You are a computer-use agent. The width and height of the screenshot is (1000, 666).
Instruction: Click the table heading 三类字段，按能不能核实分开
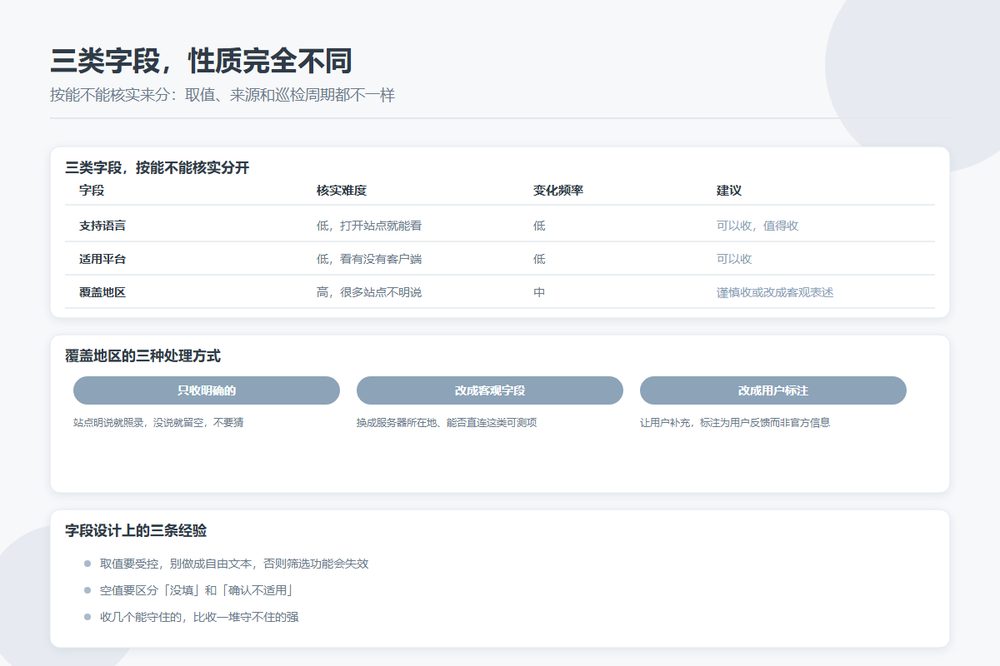pyautogui.click(x=157, y=168)
